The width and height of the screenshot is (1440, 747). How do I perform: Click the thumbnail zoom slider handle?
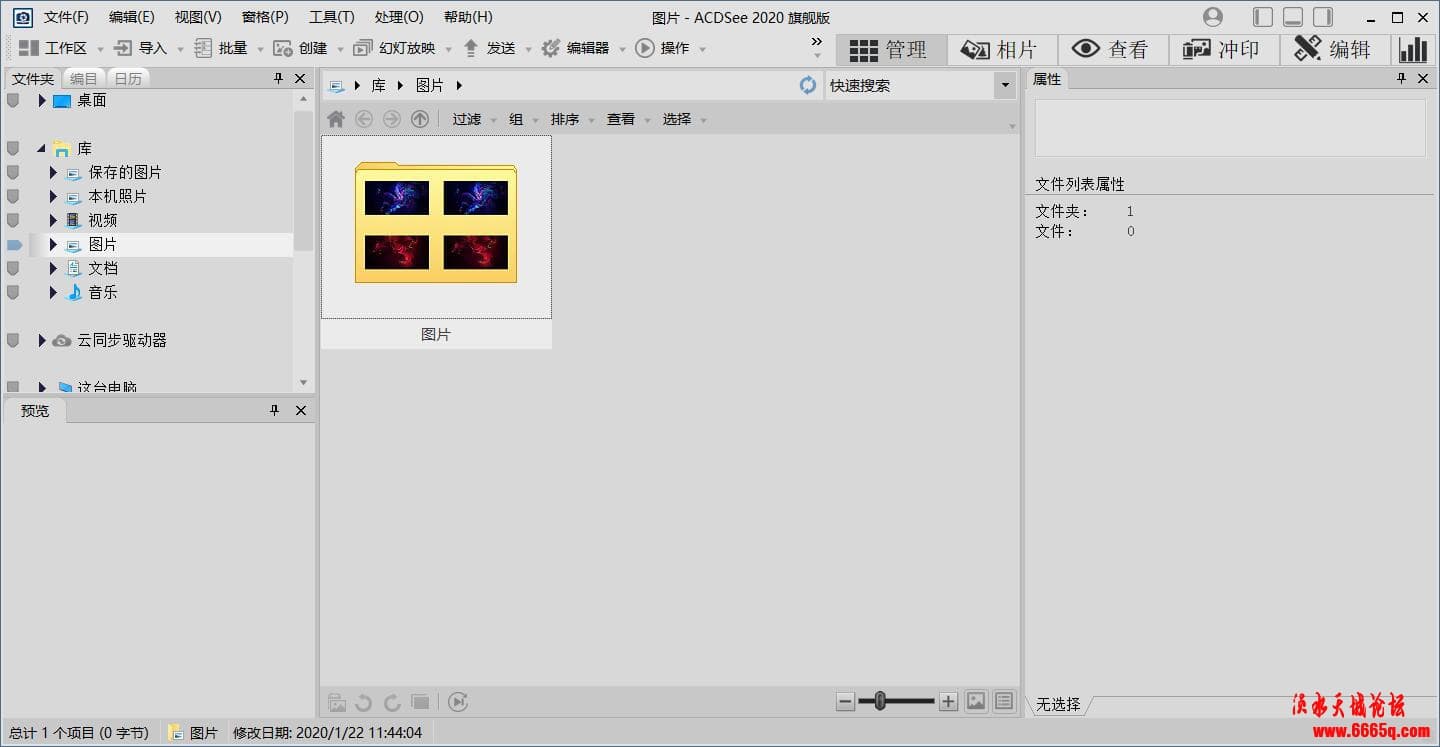[880, 701]
